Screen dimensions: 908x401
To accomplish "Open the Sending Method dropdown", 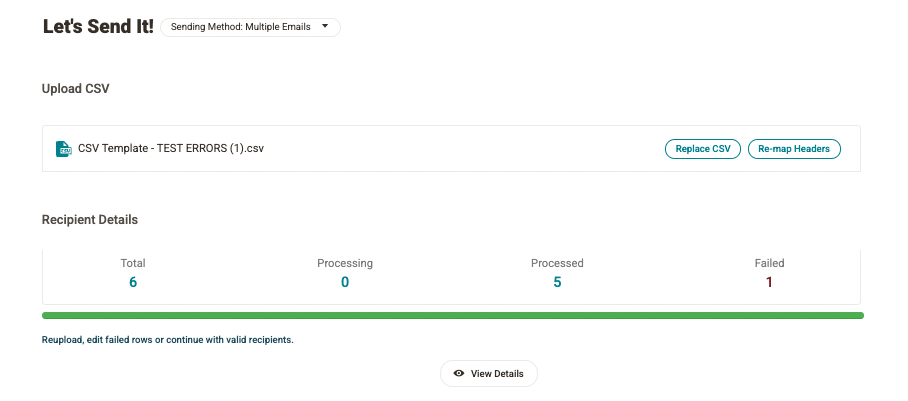I will [250, 28].
